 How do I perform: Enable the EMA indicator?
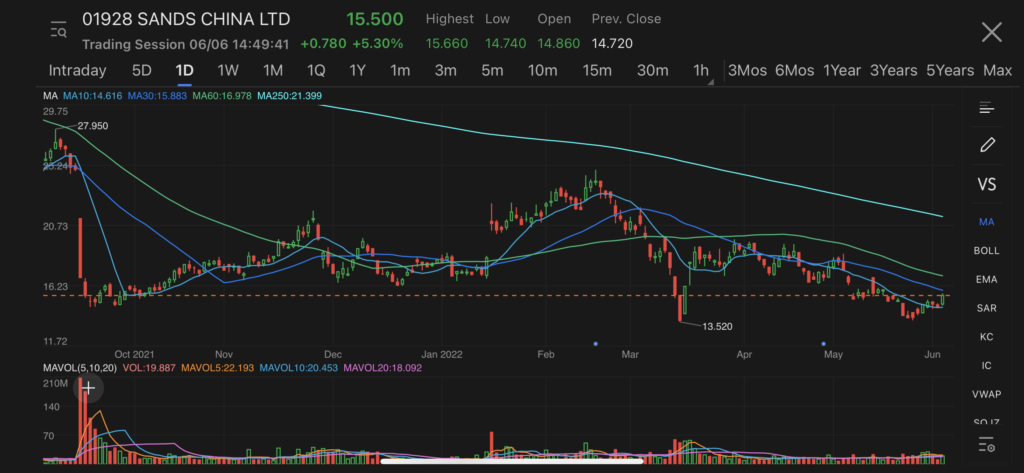986,280
